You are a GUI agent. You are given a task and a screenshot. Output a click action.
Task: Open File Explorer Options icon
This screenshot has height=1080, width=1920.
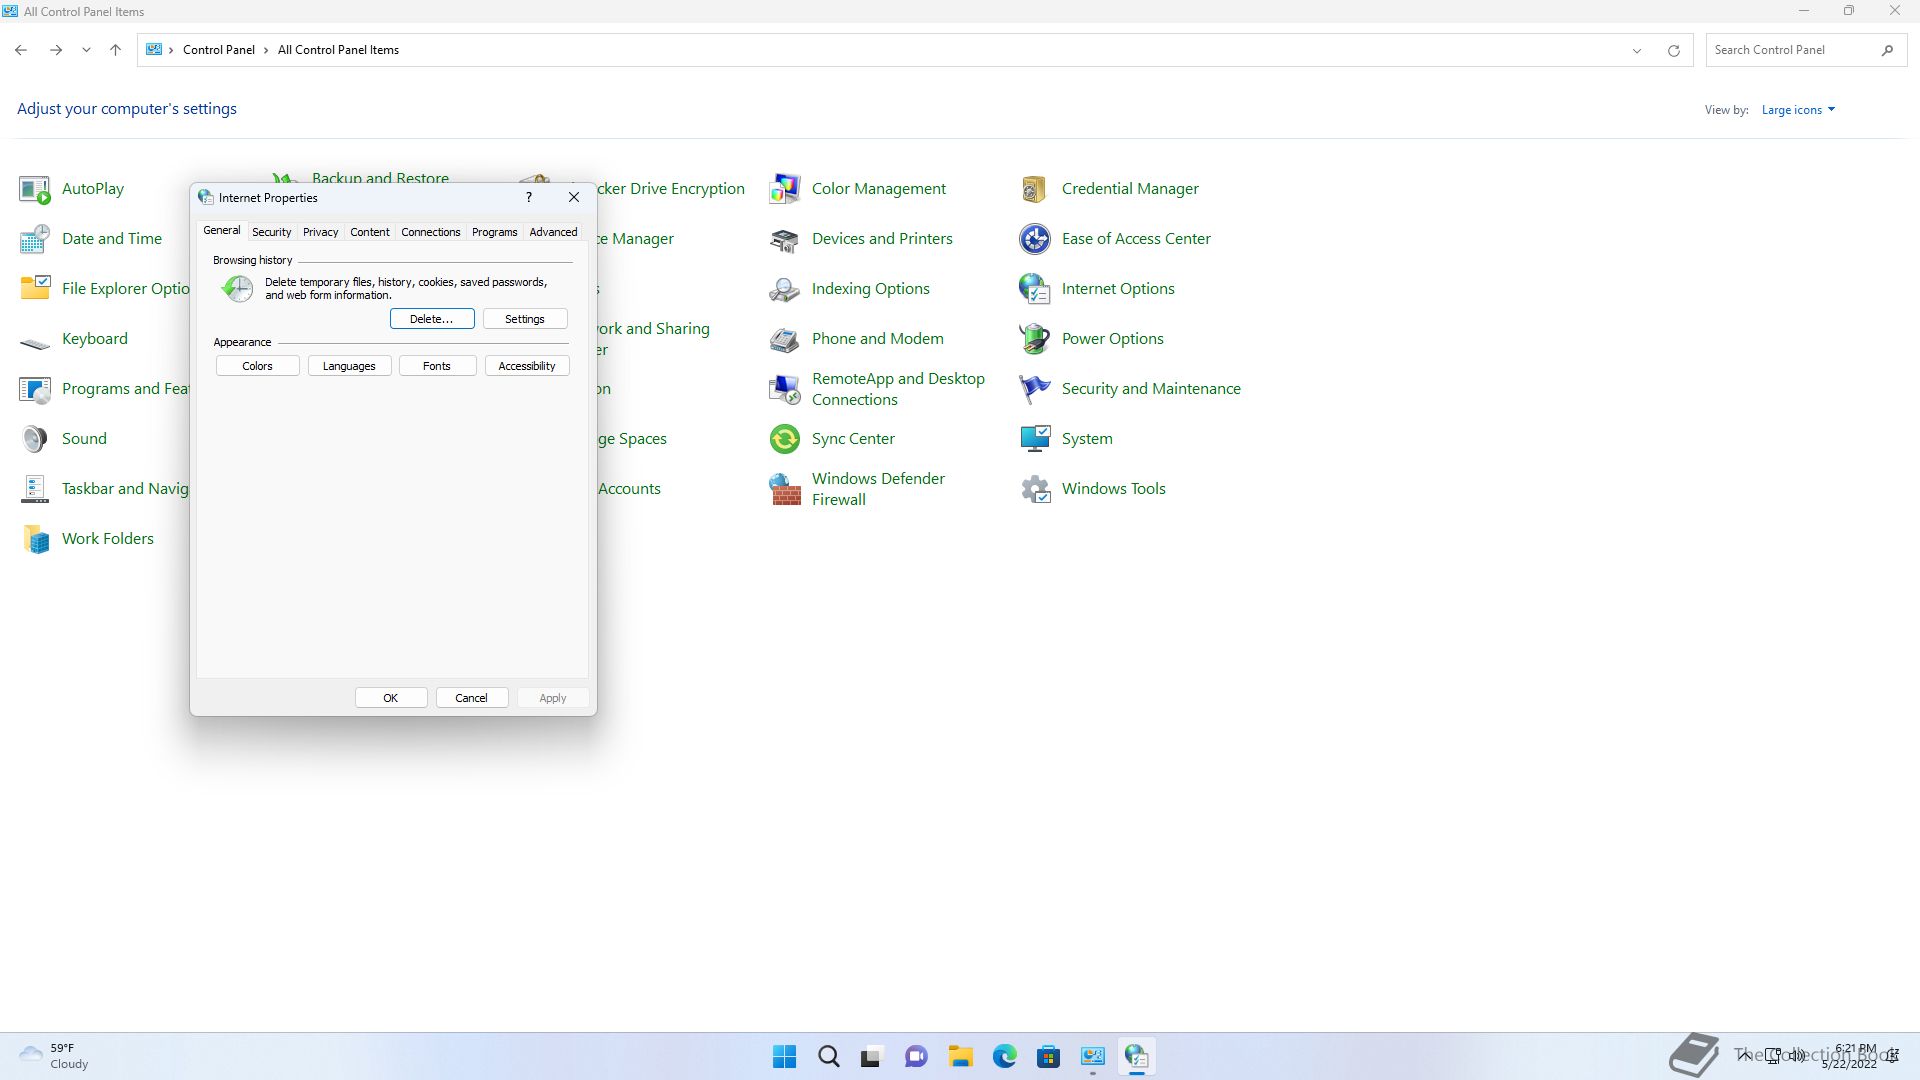(35, 289)
